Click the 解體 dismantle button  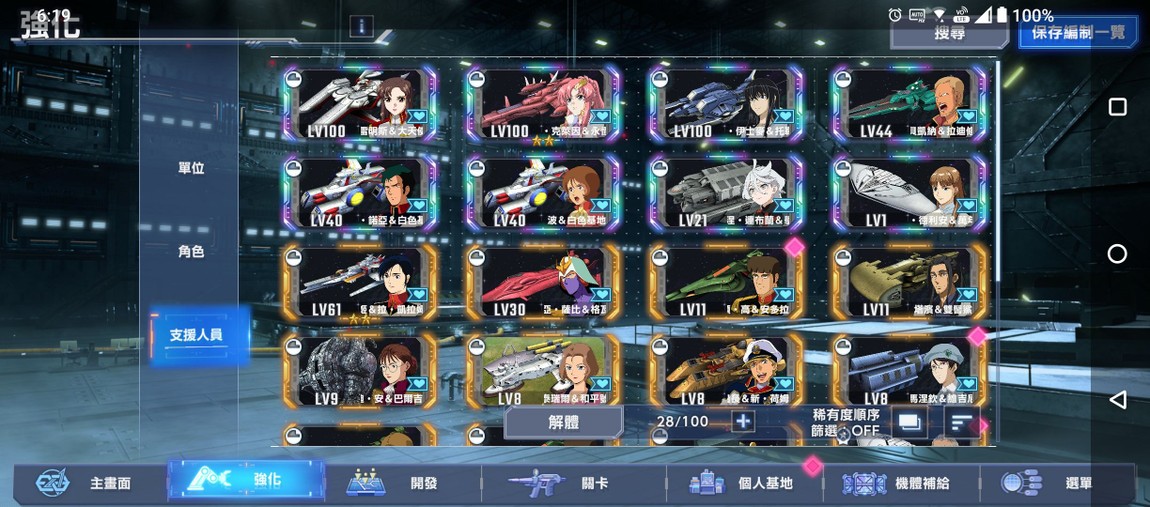[x=564, y=423]
